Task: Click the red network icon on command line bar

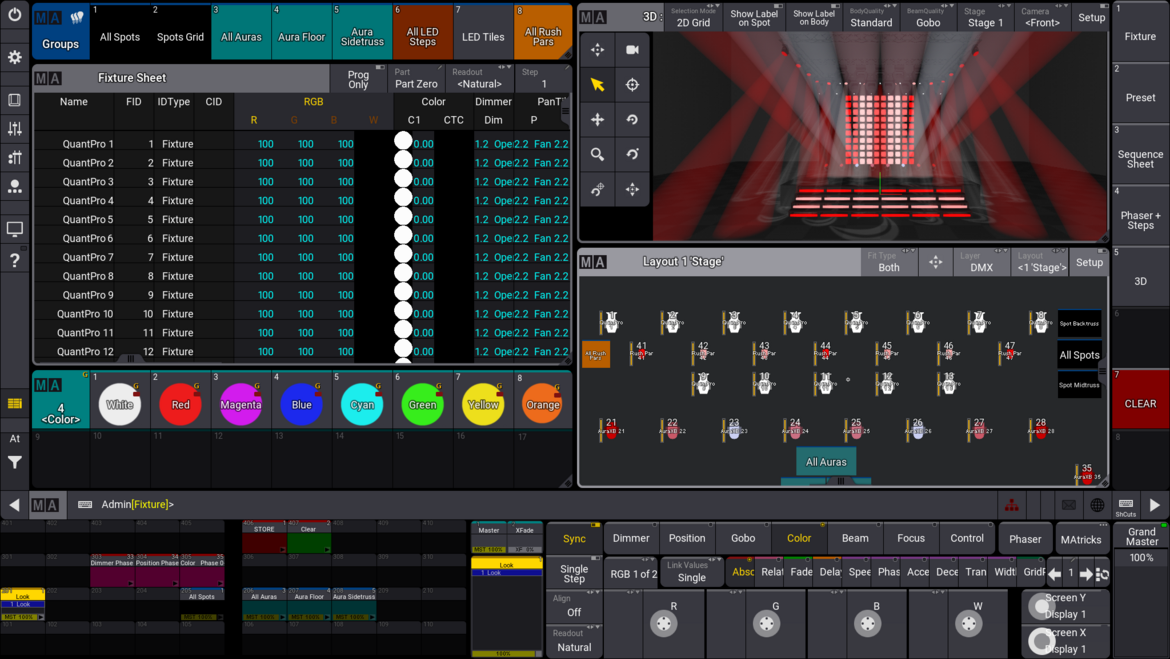Action: pyautogui.click(x=1012, y=505)
